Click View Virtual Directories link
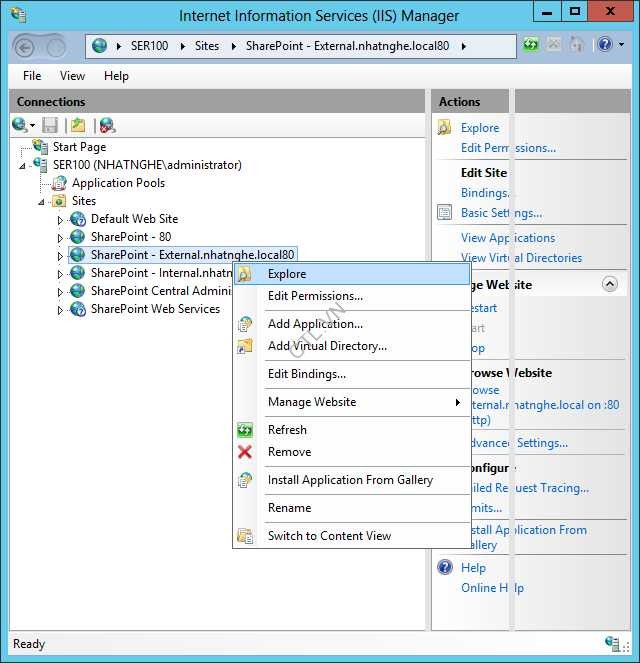 [521, 258]
